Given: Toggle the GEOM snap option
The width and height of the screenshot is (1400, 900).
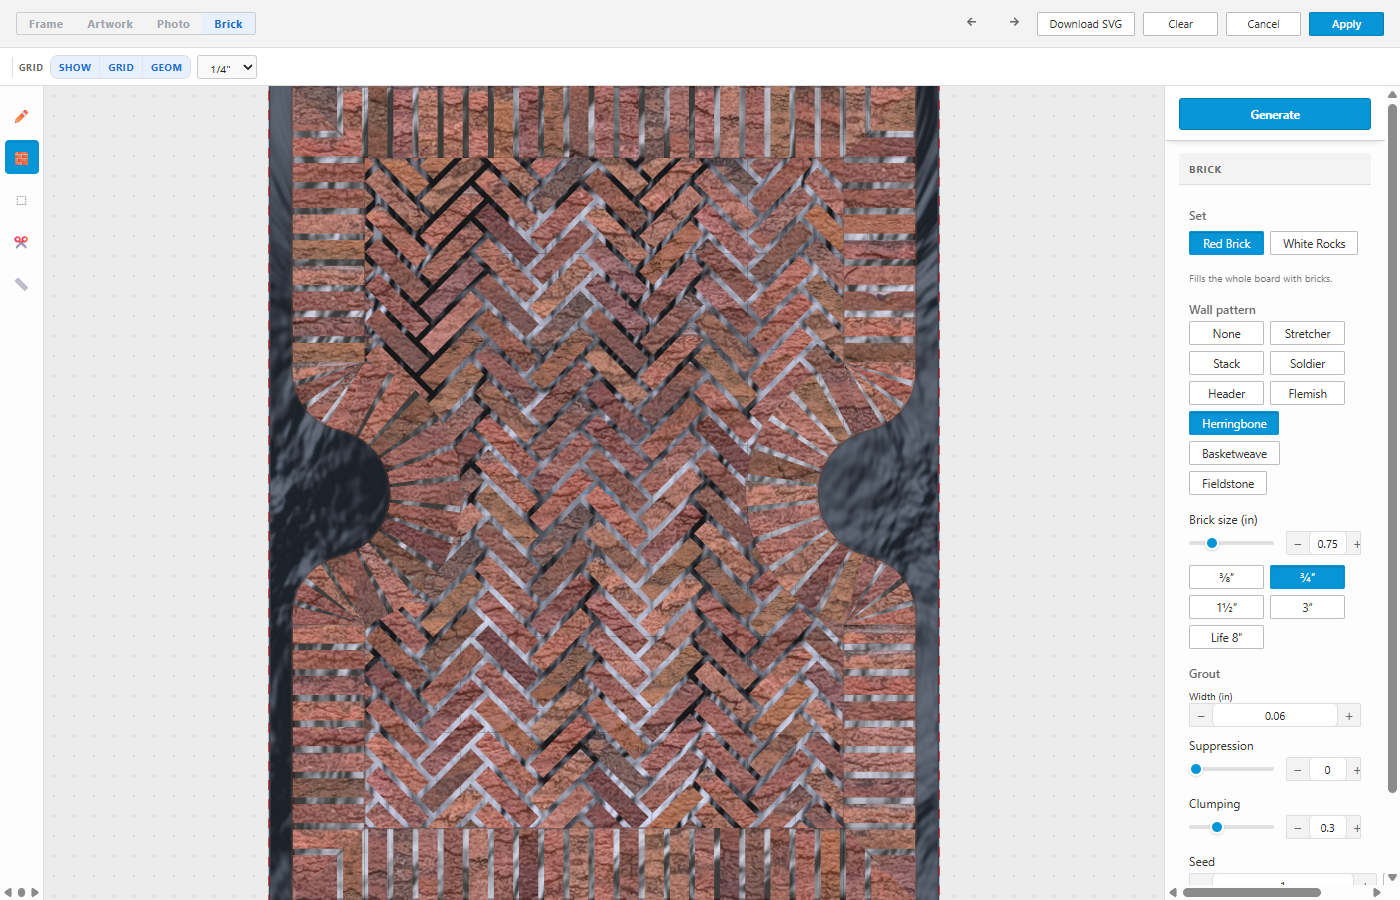Looking at the screenshot, I should pyautogui.click(x=166, y=68).
